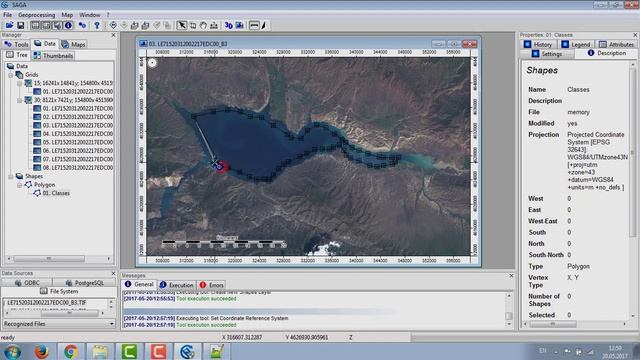Image resolution: width=640 pixels, height=360 pixels.
Task: Collapse the Polygon tree node
Action: click(x=19, y=185)
